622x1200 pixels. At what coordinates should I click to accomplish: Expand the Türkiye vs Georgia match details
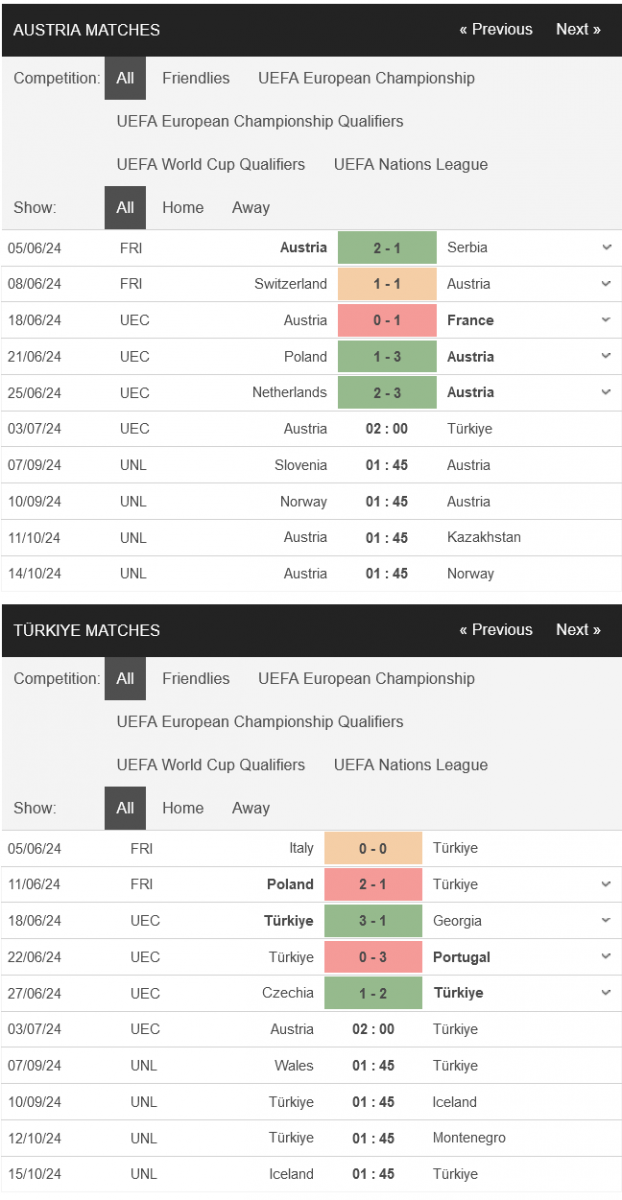pos(606,921)
